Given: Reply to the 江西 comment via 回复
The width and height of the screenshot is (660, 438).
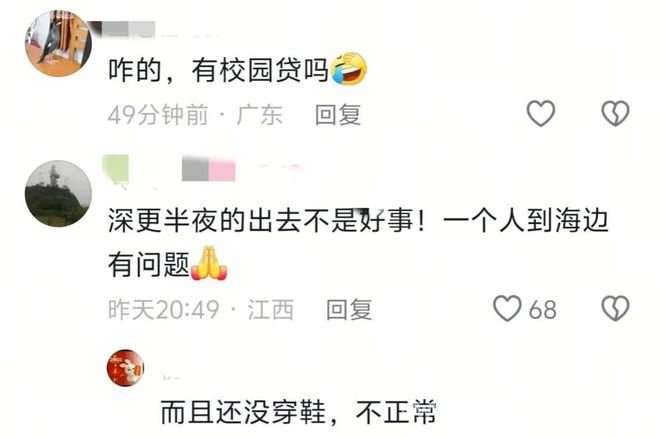Looking at the screenshot, I should [x=349, y=310].
